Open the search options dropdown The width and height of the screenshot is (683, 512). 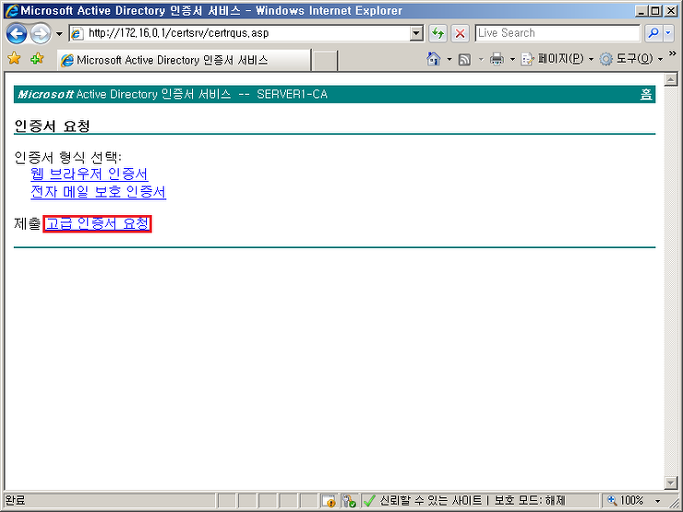point(669,33)
